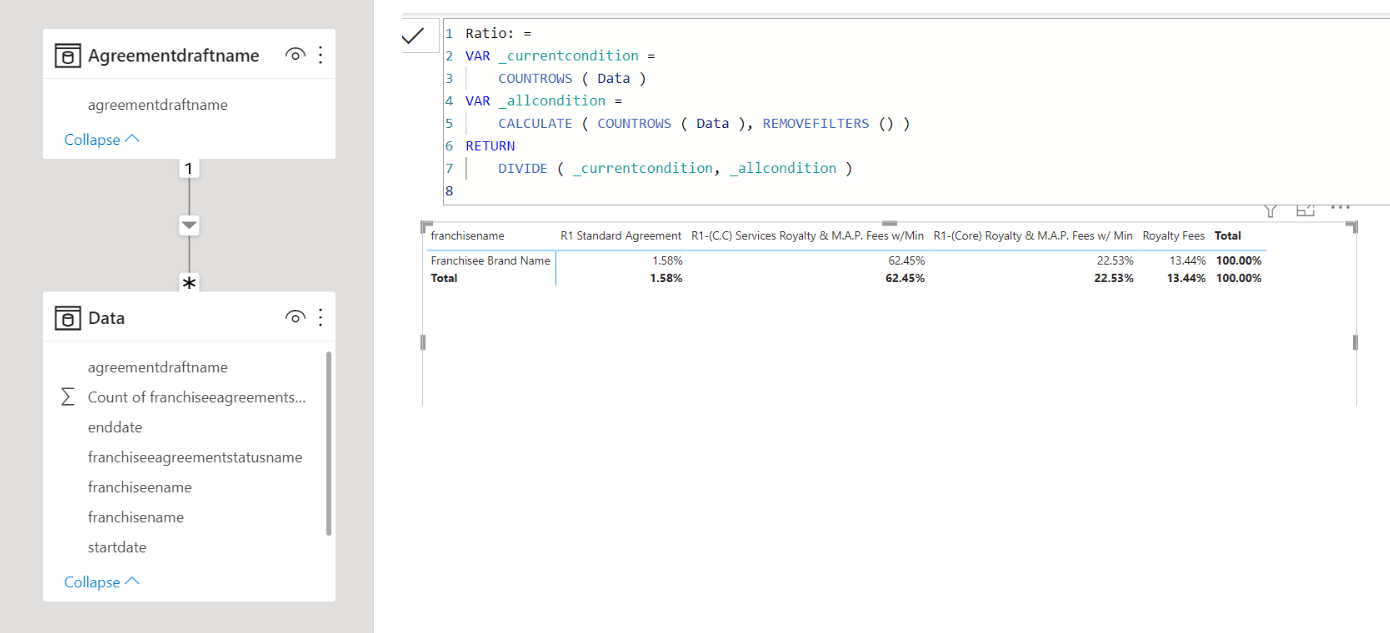Place cursor on the Ratio: = line
The height and width of the screenshot is (633, 1390).
(x=498, y=33)
